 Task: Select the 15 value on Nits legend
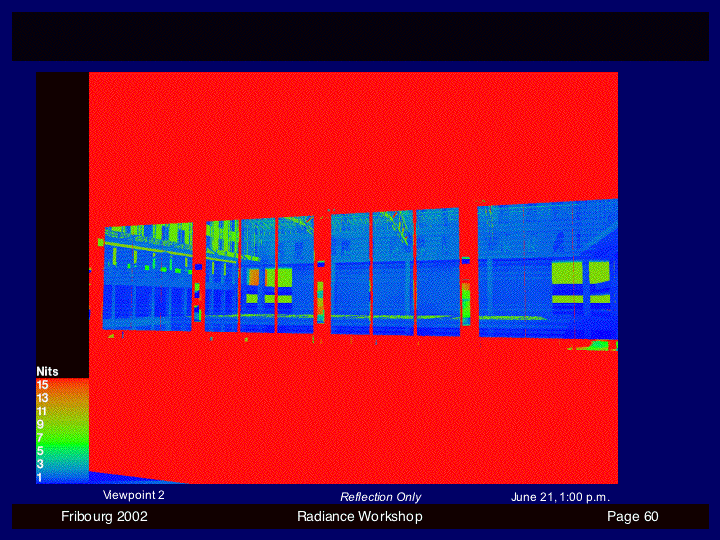point(42,385)
